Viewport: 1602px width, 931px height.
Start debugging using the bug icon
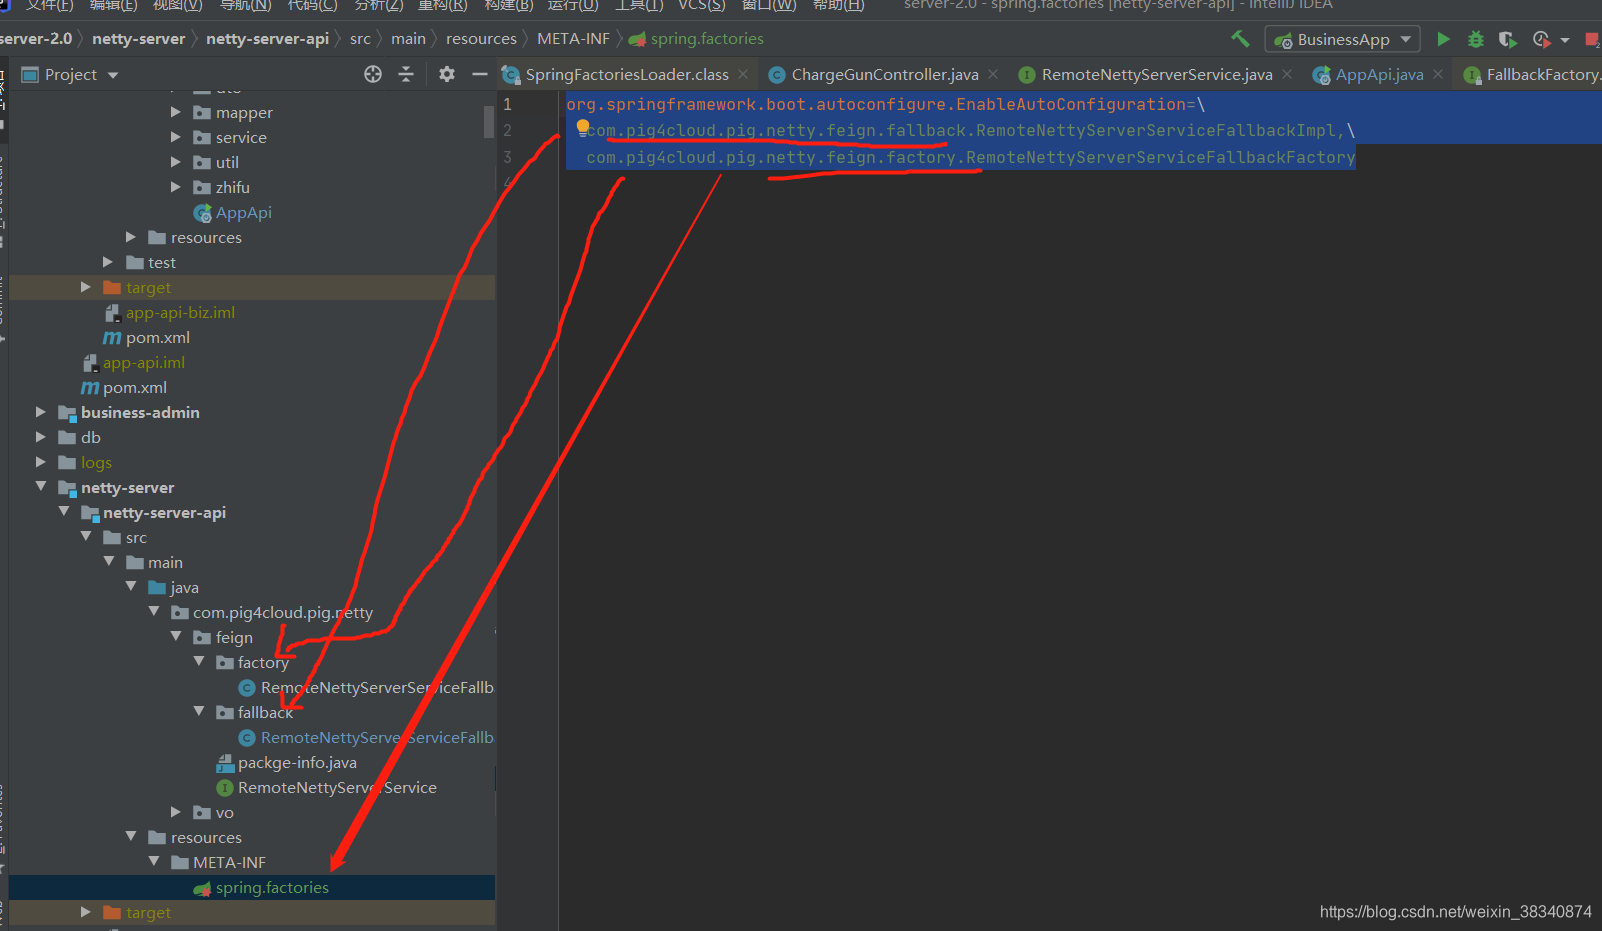click(x=1476, y=39)
